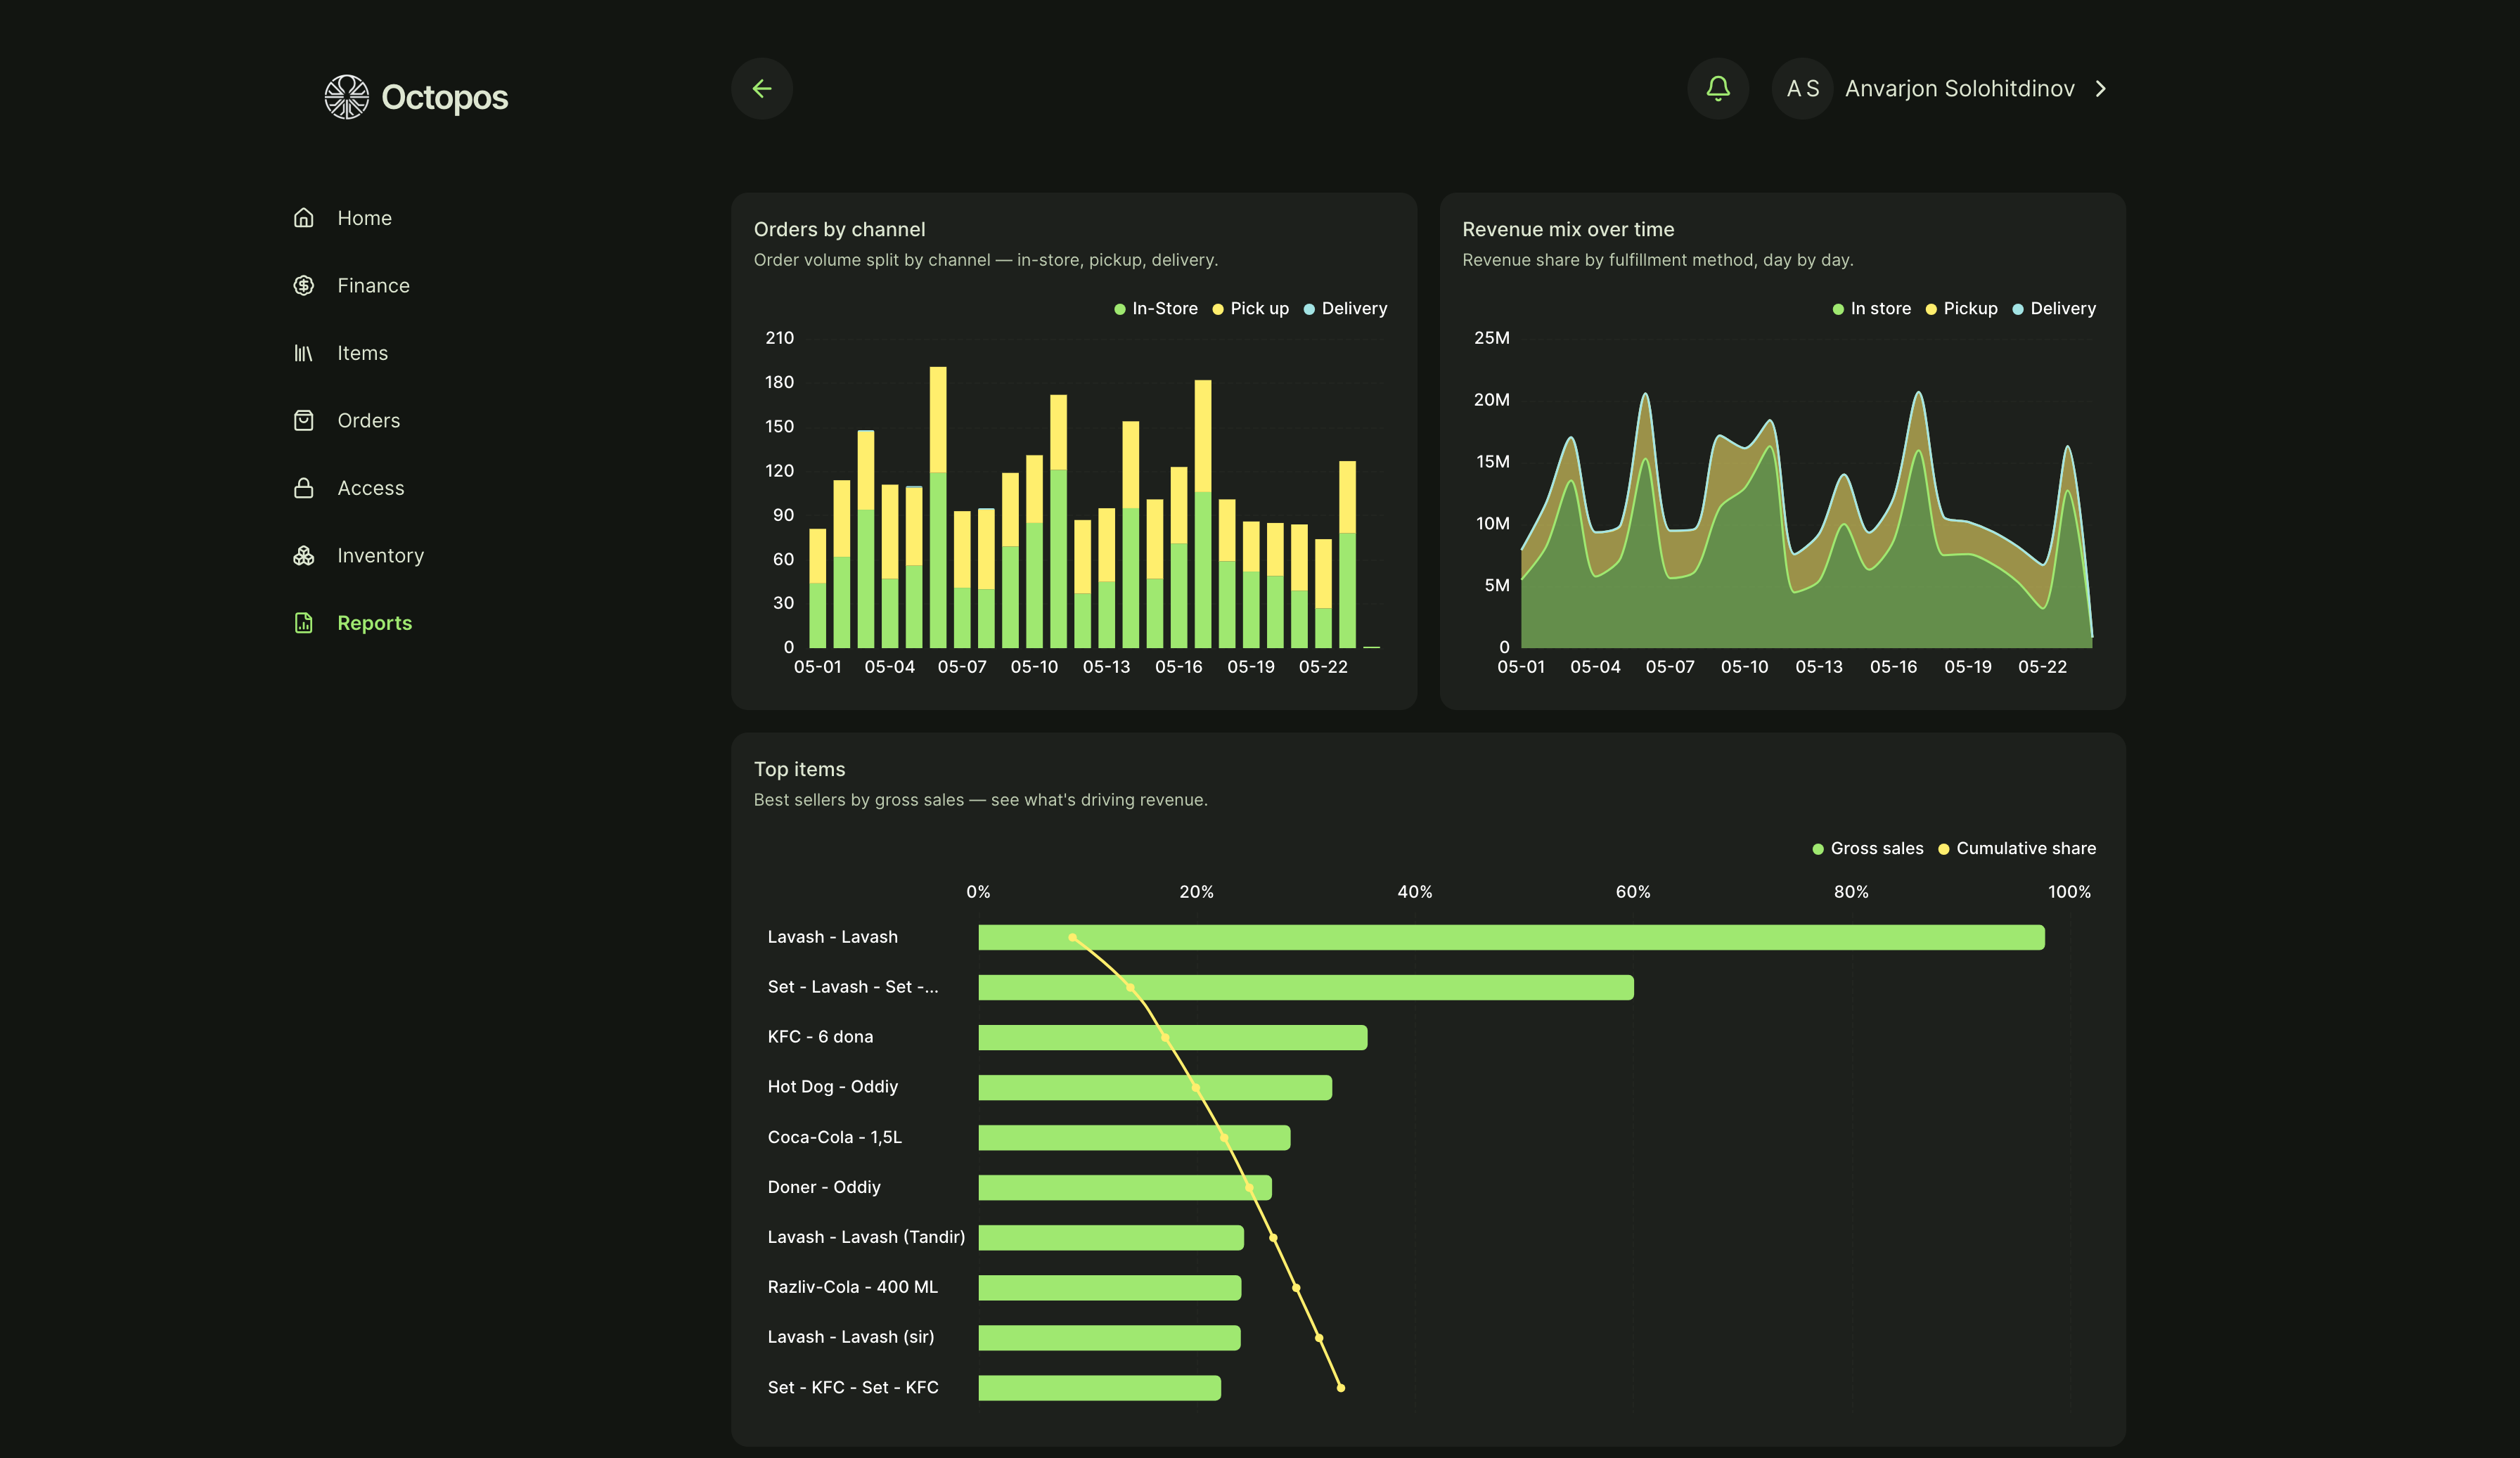Click the Items library icon
Image resolution: width=2520 pixels, height=1458 pixels.
[304, 353]
